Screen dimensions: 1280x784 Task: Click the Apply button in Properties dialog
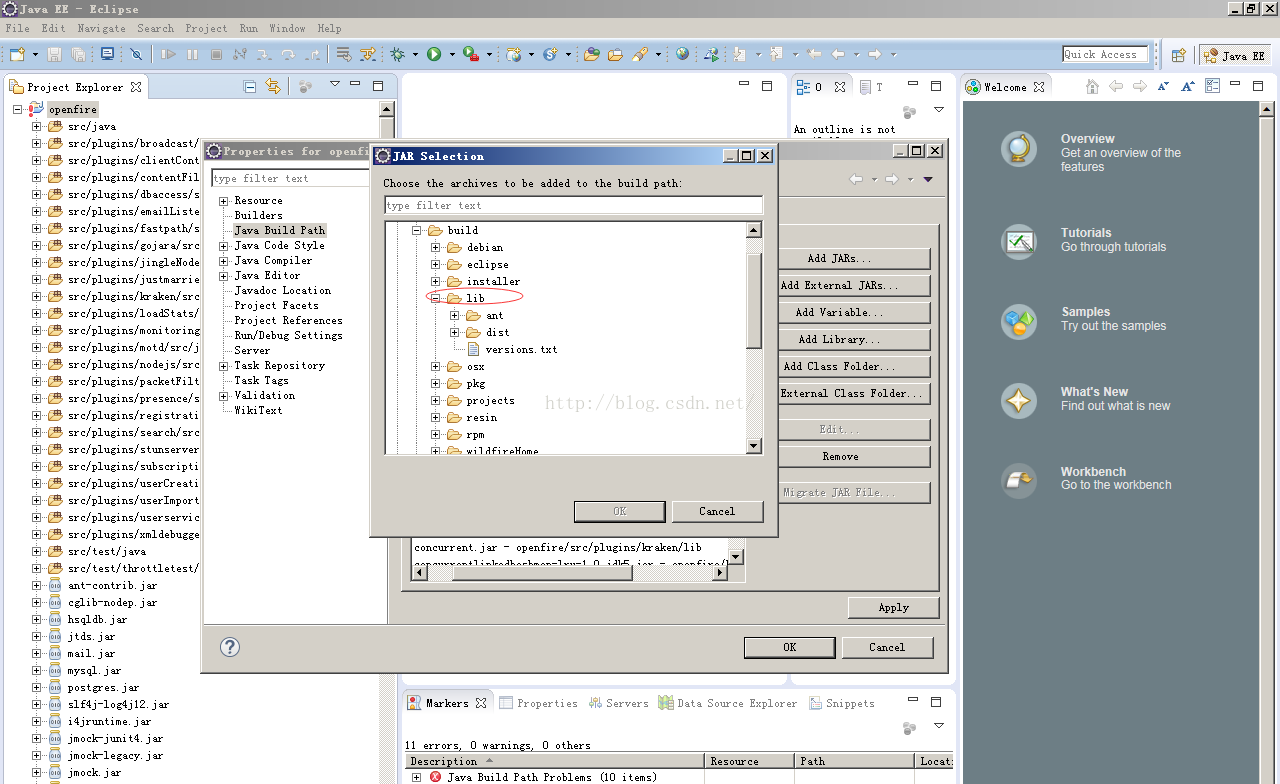(x=893, y=608)
